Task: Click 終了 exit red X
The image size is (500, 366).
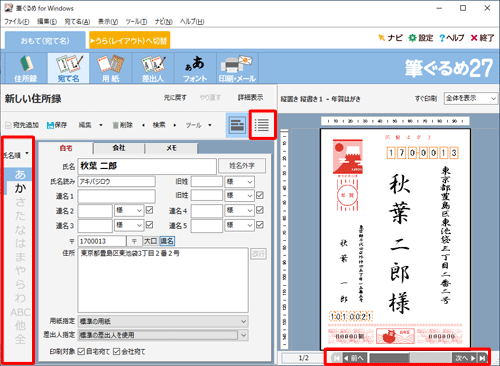Action: (482, 38)
